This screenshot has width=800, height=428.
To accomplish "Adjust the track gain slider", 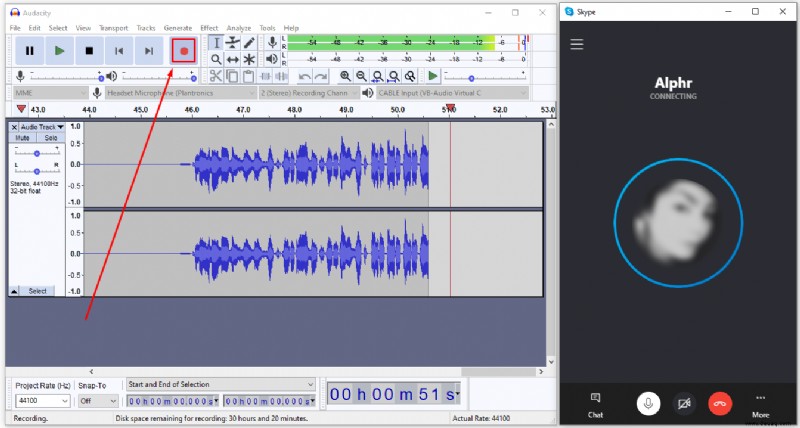I will tap(37, 153).
